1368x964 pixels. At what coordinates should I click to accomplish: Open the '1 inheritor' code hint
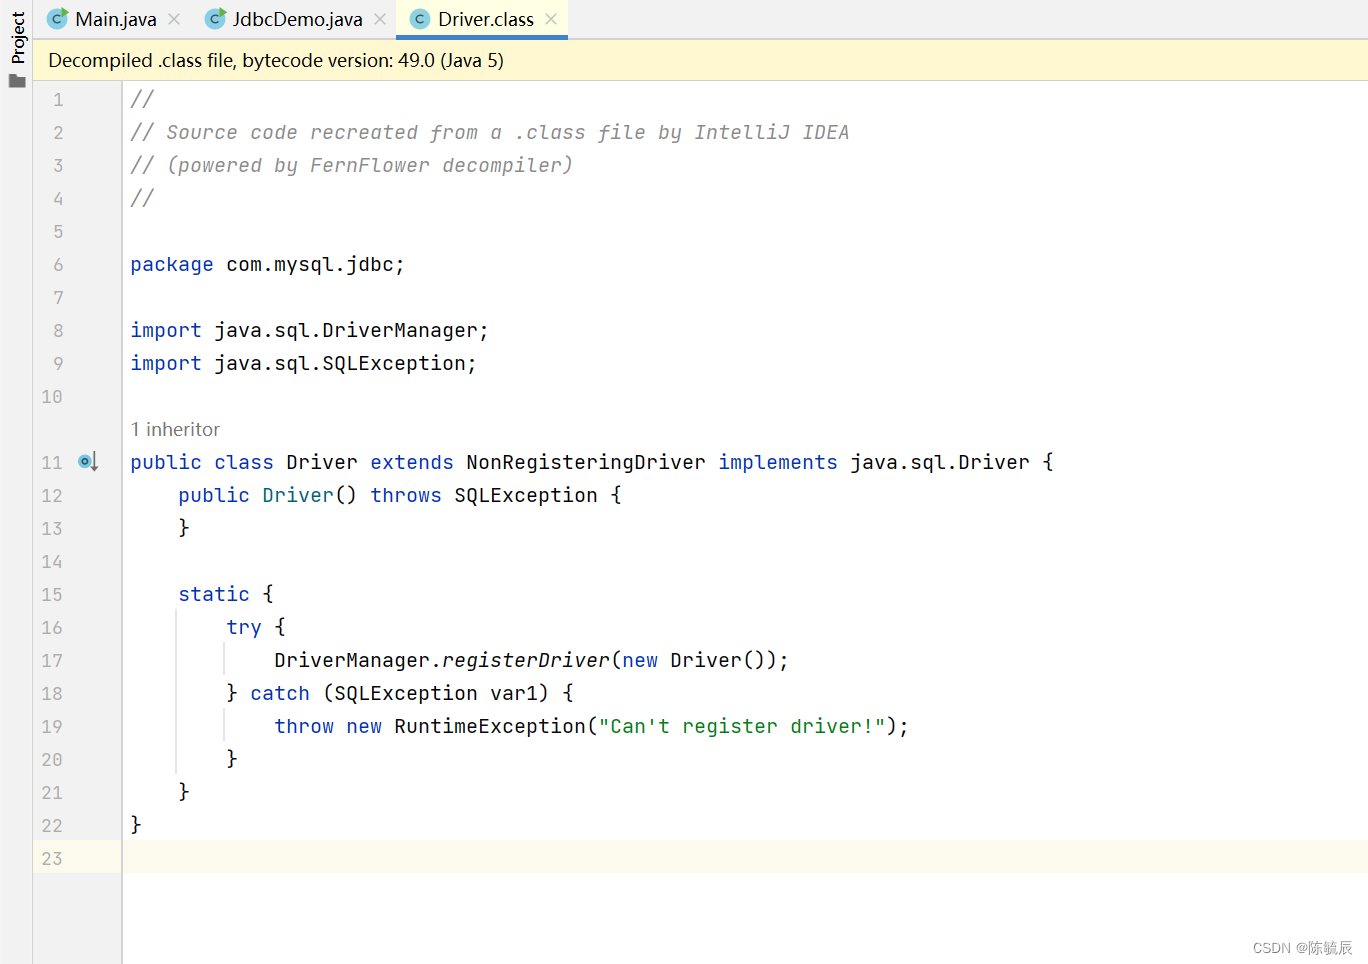(175, 429)
